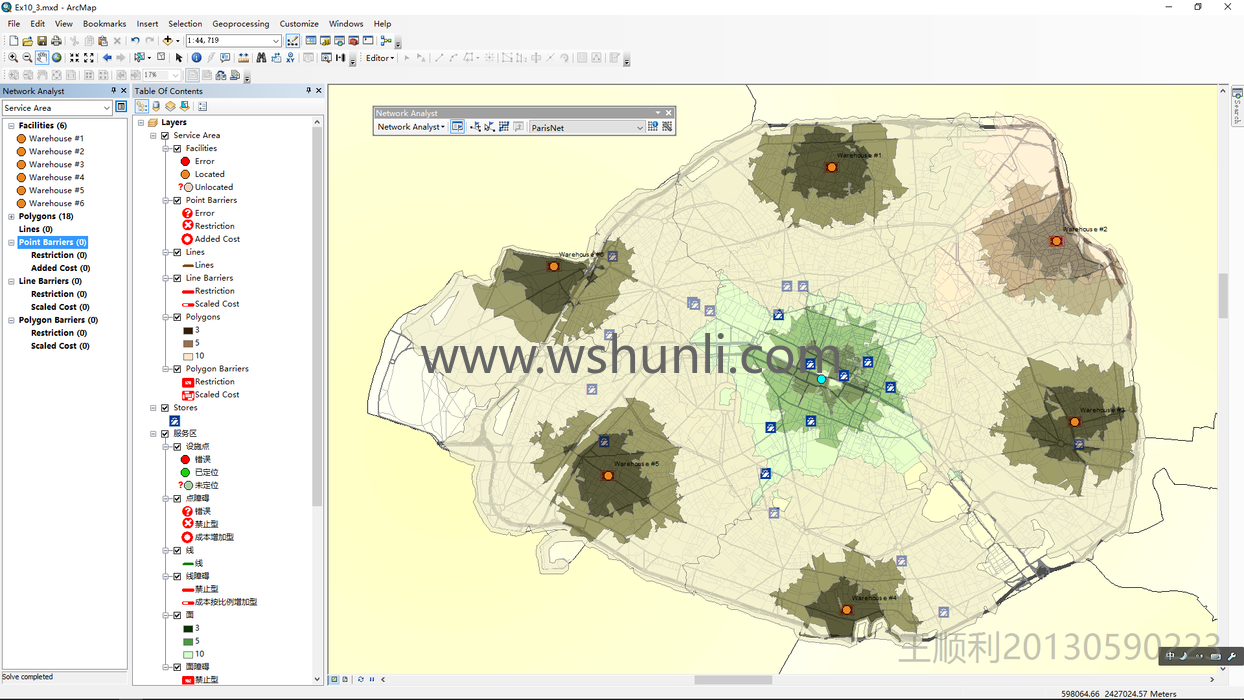The width and height of the screenshot is (1244, 700).
Task: Select the Identify tool icon
Action: pos(196,58)
